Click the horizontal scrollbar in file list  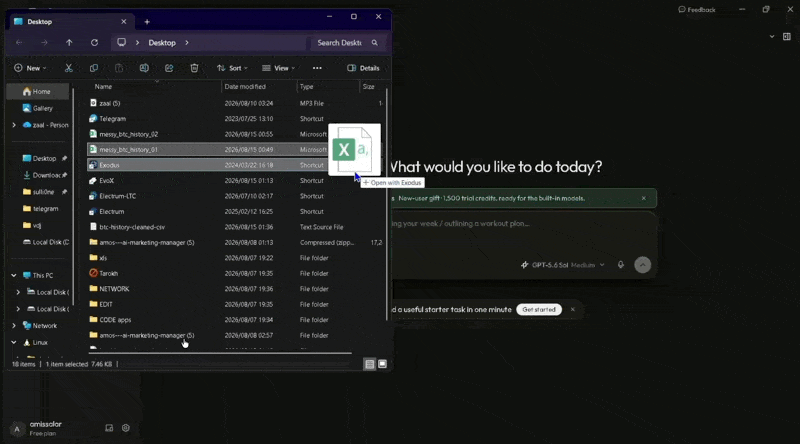click(220, 353)
